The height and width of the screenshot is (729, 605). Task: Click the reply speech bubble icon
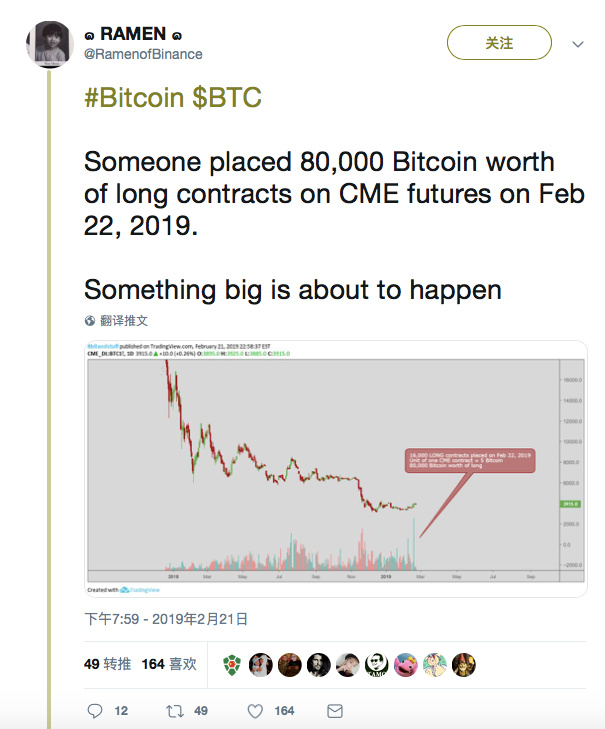pos(95,711)
